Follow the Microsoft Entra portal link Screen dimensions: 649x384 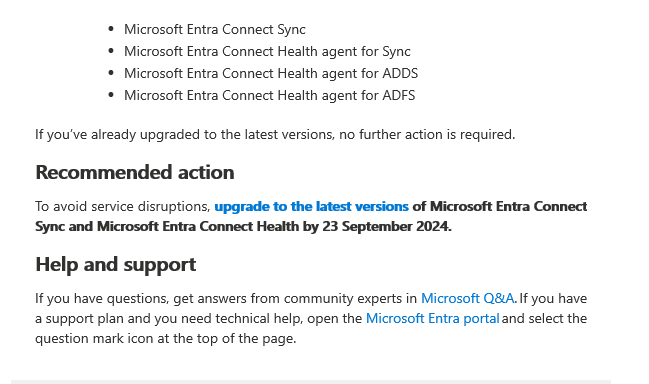433,318
